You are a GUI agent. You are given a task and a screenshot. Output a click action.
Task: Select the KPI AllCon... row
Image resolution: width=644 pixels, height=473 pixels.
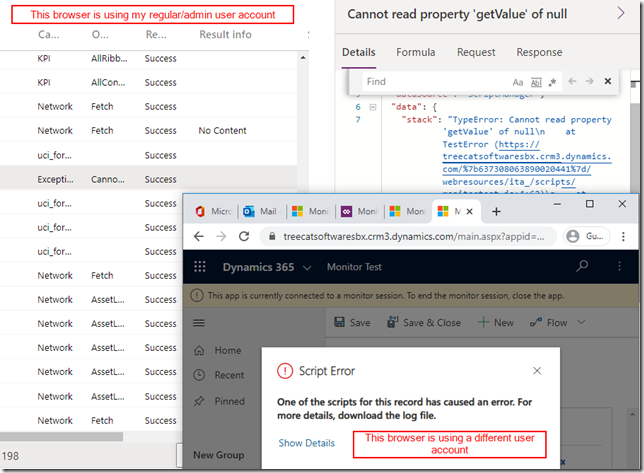click(x=148, y=83)
